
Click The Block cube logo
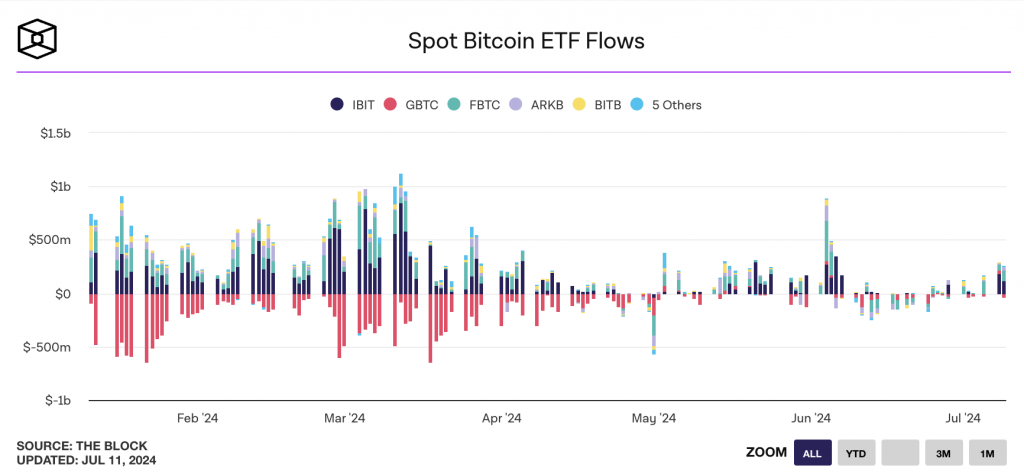pyautogui.click(x=37, y=38)
